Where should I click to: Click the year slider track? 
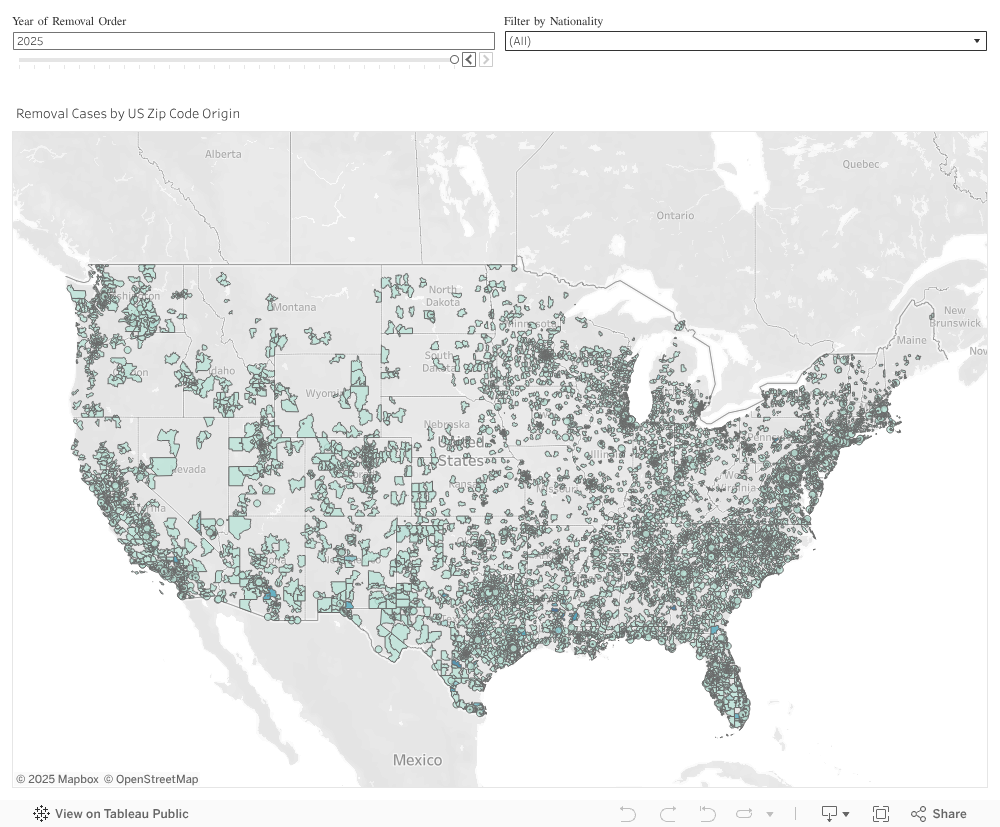tap(236, 60)
